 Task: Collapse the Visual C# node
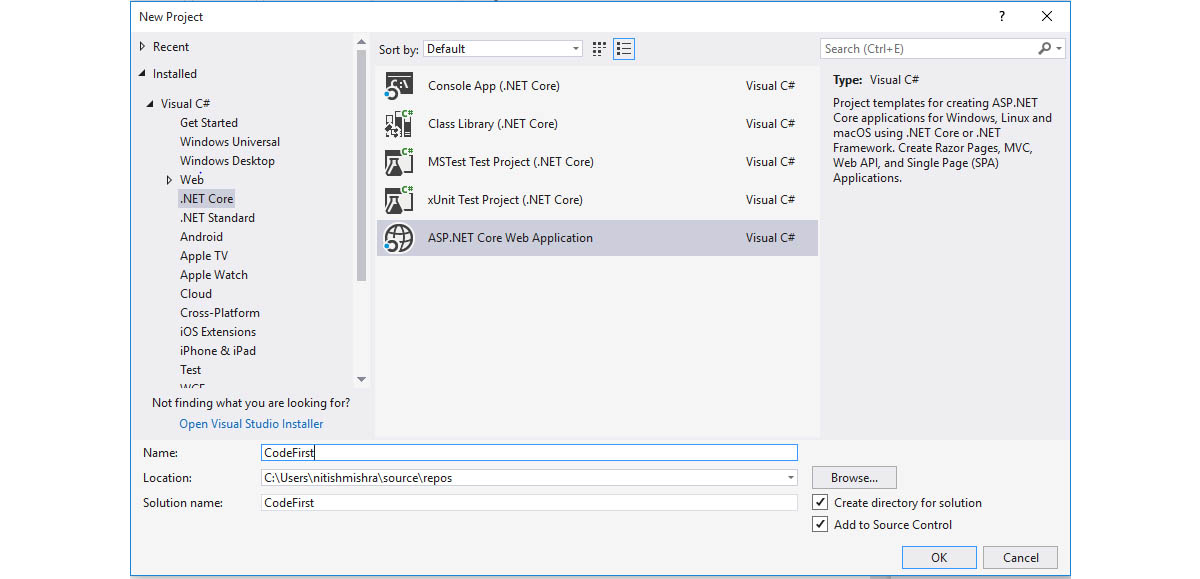[x=150, y=104]
